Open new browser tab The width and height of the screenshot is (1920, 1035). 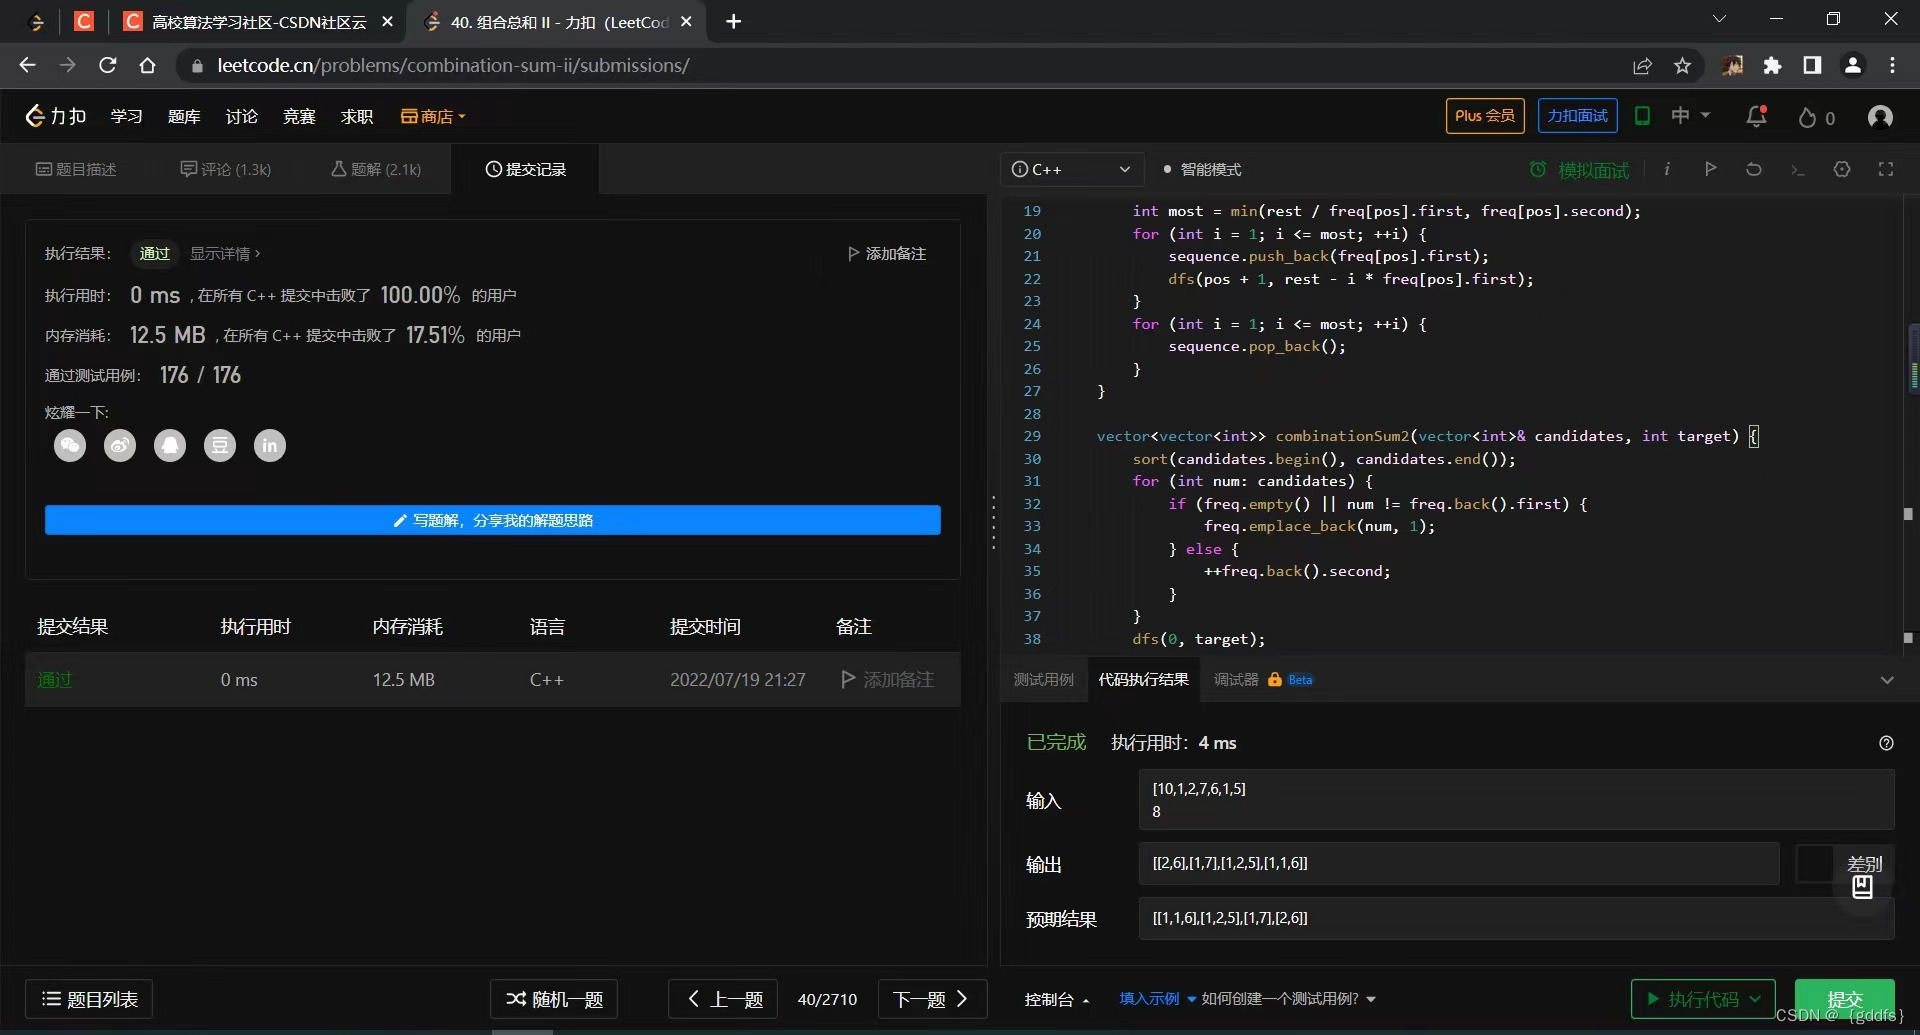coord(733,21)
